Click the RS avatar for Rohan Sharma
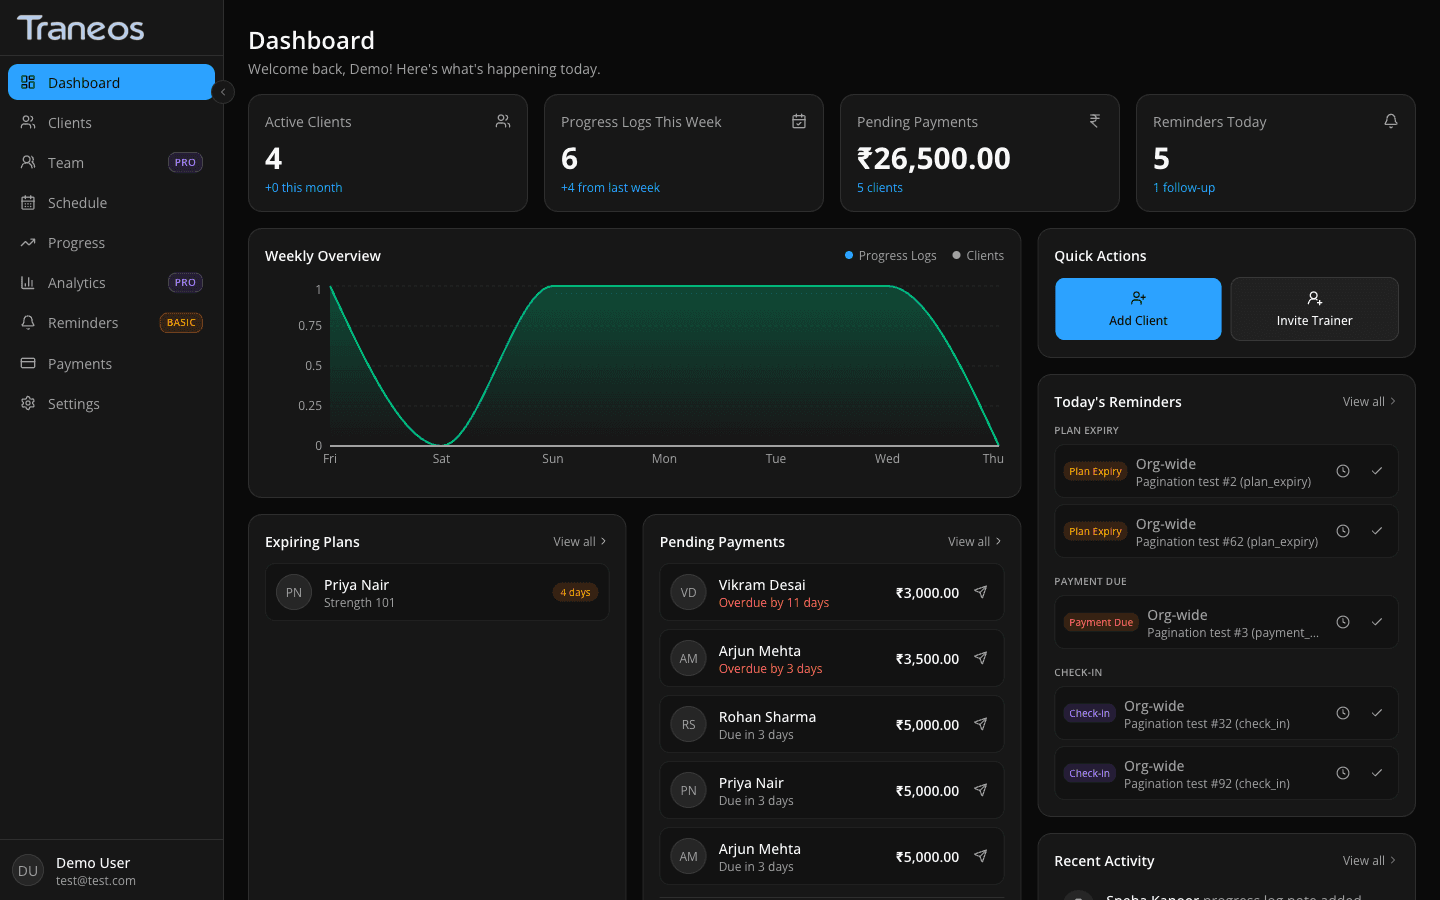1440x900 pixels. pyautogui.click(x=688, y=724)
